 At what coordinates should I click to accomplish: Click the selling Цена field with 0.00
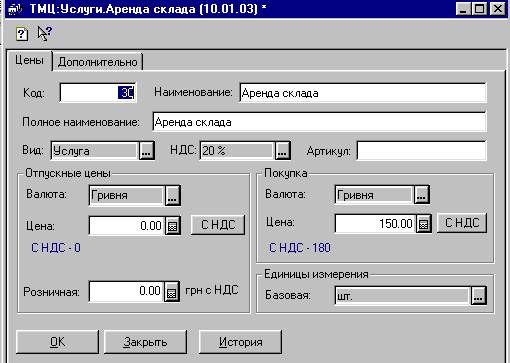click(x=127, y=226)
